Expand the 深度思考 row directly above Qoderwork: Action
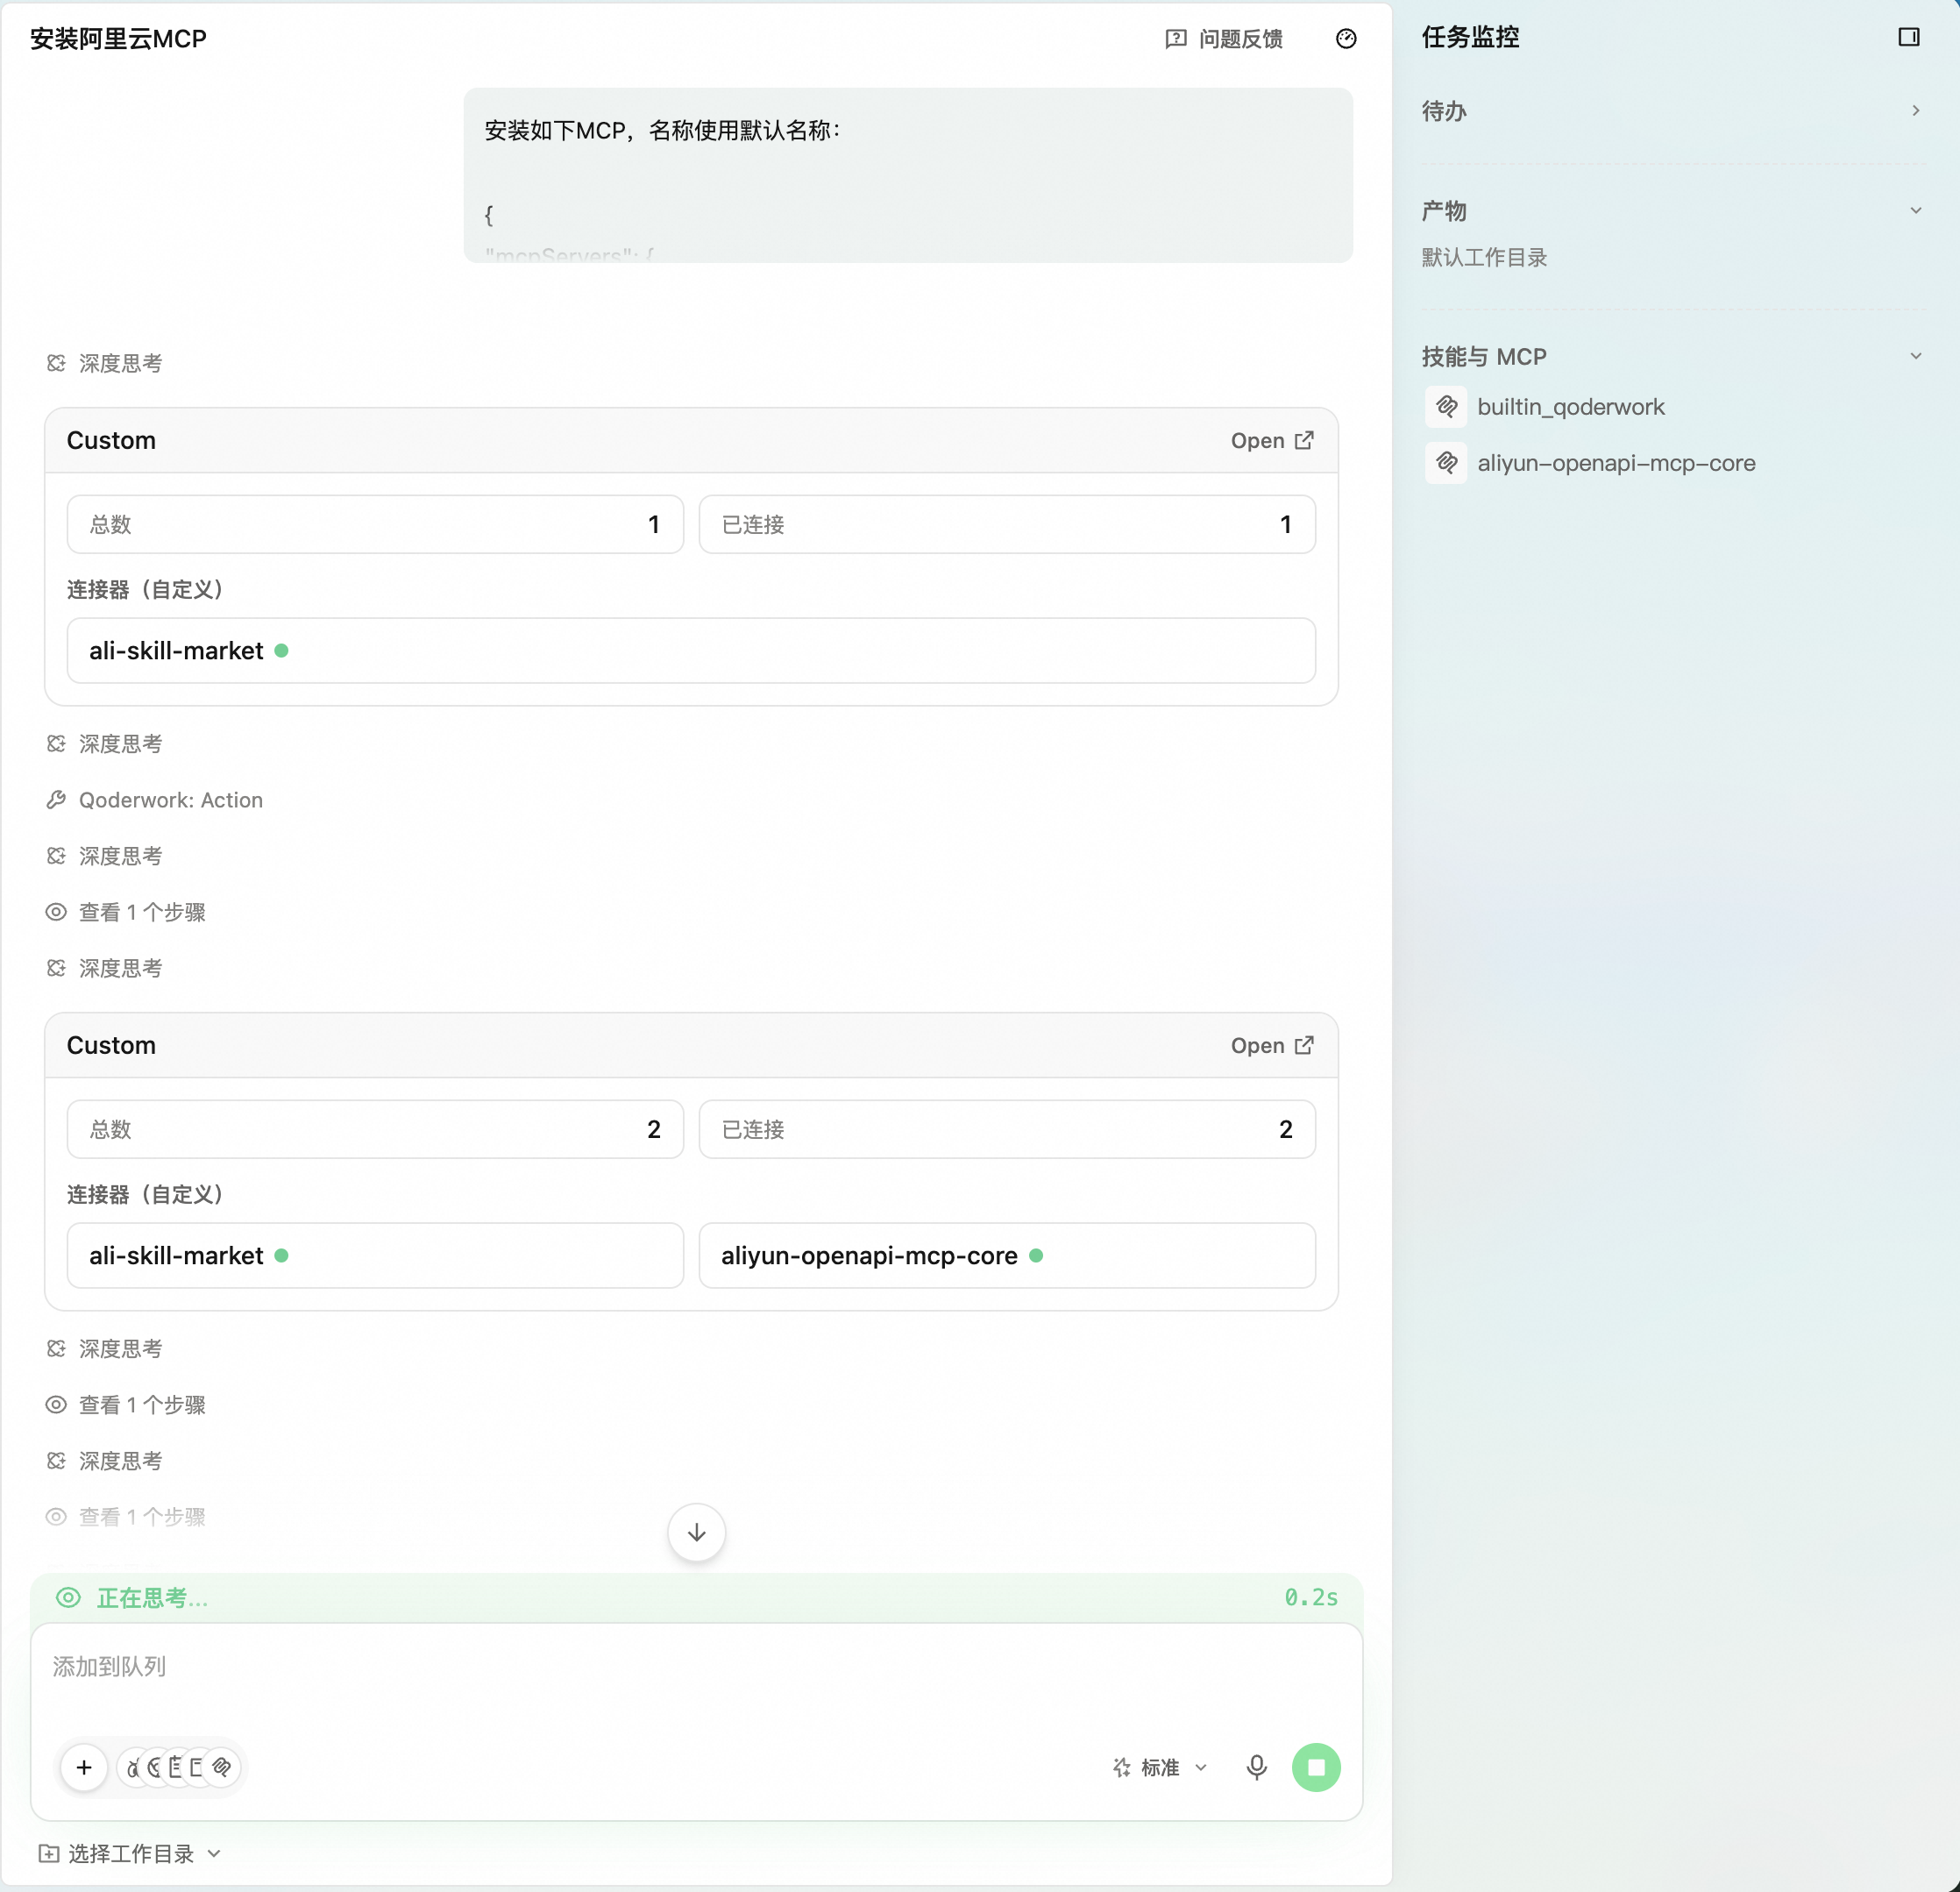Image resolution: width=1960 pixels, height=1892 pixels. point(105,744)
